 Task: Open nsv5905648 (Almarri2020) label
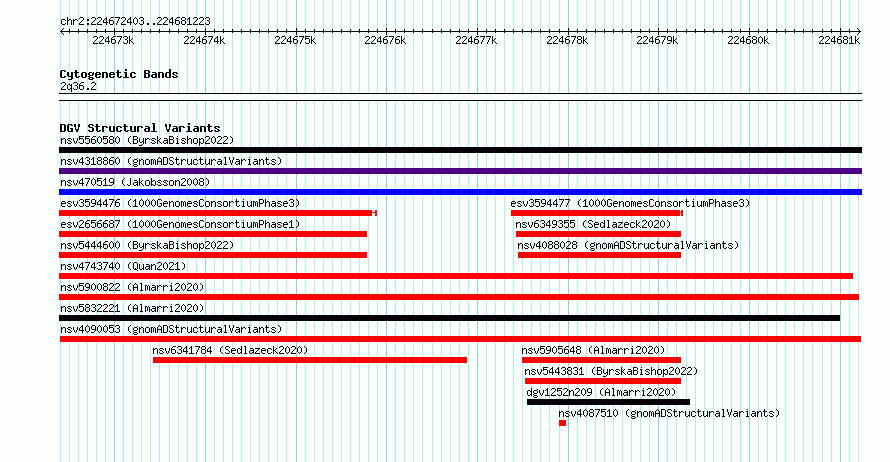593,350
